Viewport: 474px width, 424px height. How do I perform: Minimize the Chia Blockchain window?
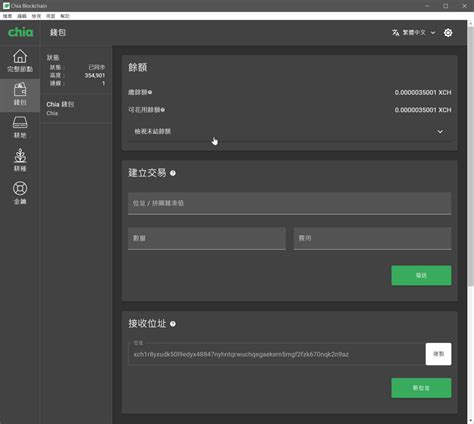point(427,6)
